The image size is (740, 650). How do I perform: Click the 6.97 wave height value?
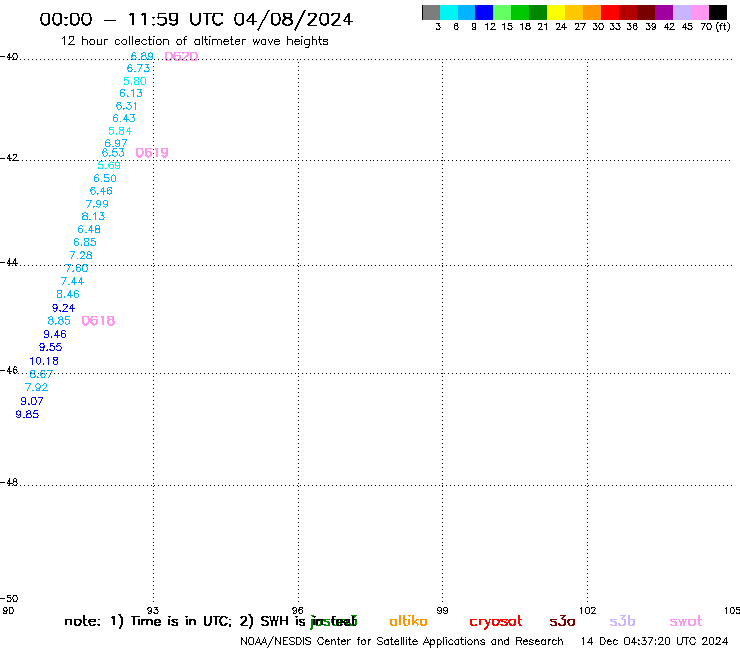116,143
